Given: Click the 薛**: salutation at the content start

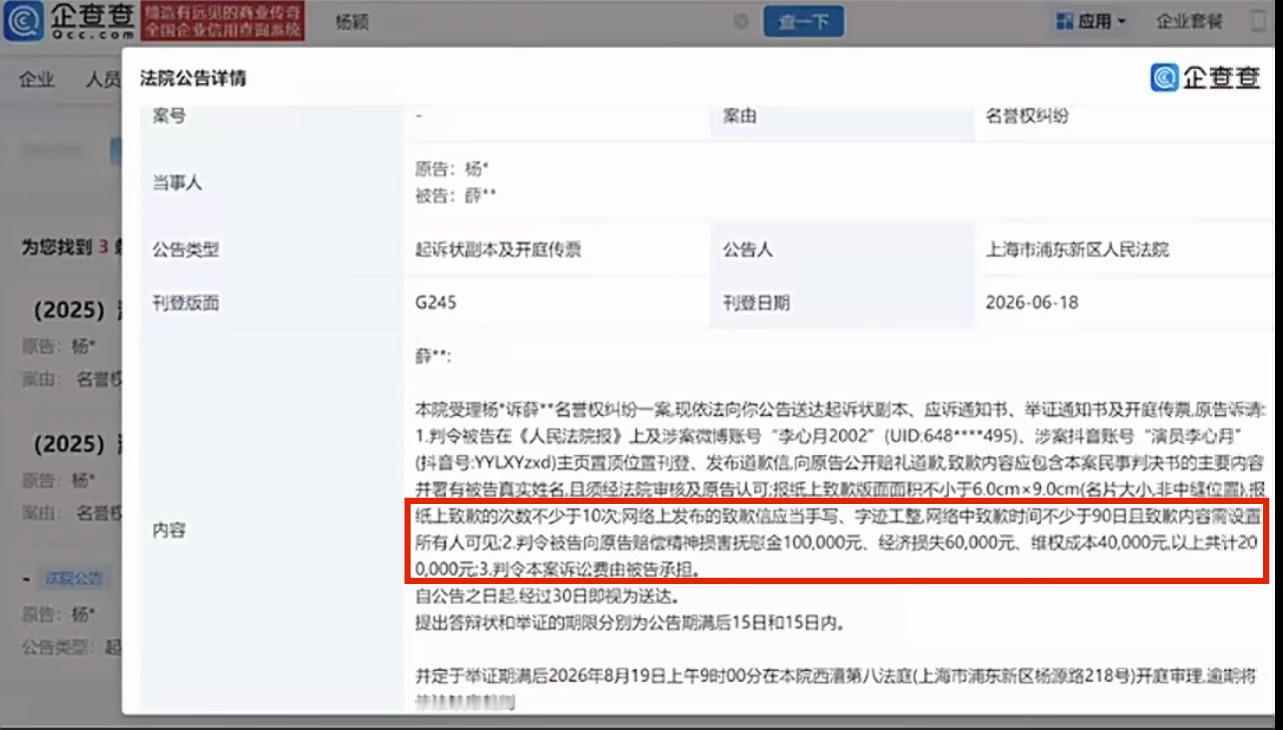Looking at the screenshot, I should coord(433,356).
